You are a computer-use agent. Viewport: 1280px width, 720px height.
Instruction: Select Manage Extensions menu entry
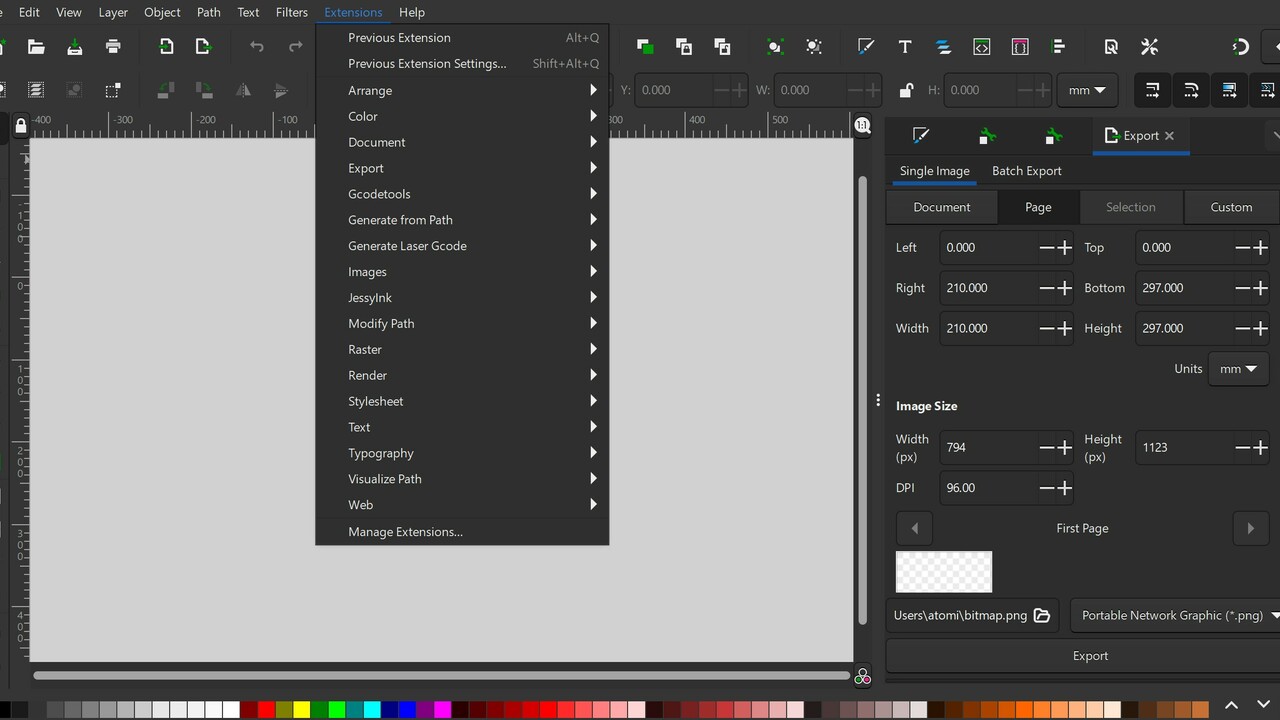coord(405,532)
